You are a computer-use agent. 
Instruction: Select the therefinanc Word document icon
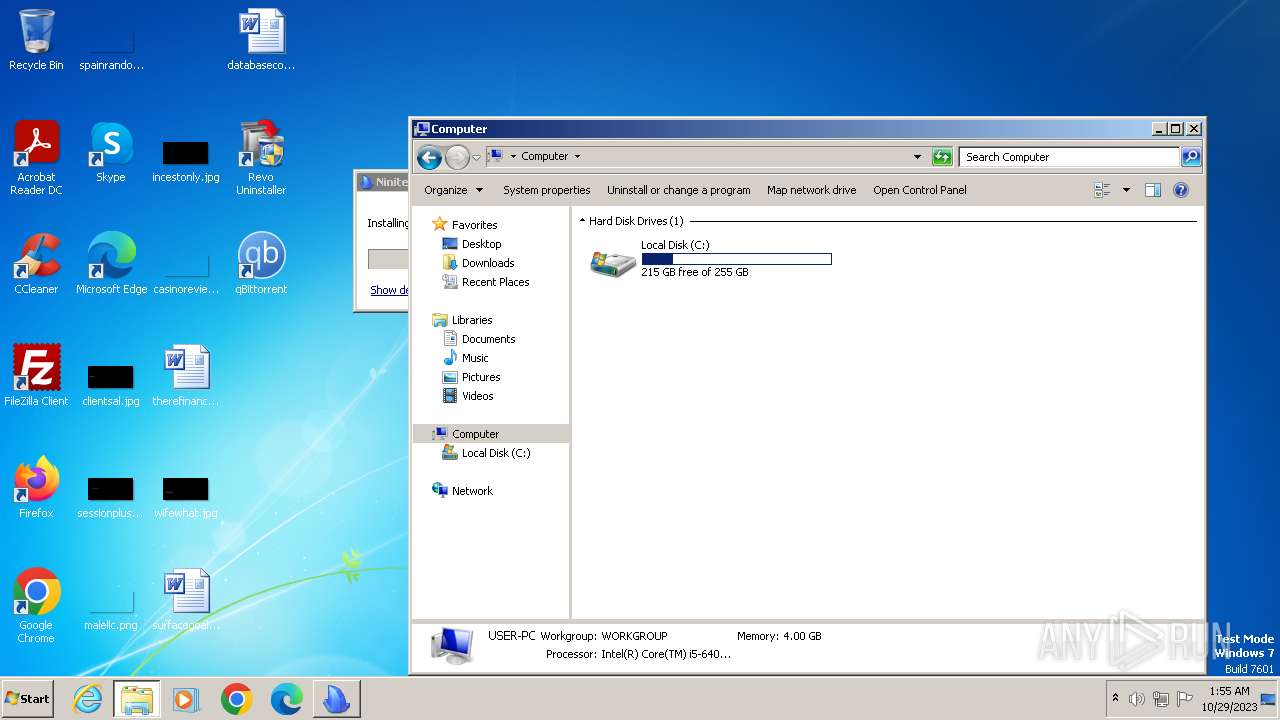coord(186,376)
